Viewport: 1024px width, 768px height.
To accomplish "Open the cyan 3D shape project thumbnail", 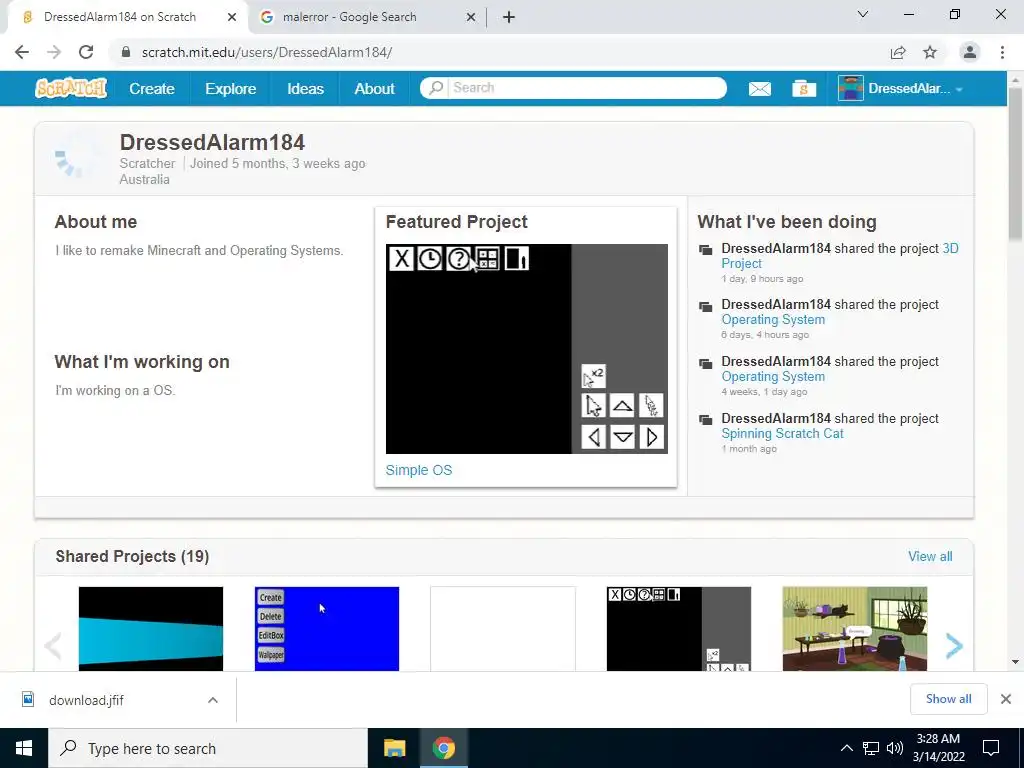I will 151,628.
